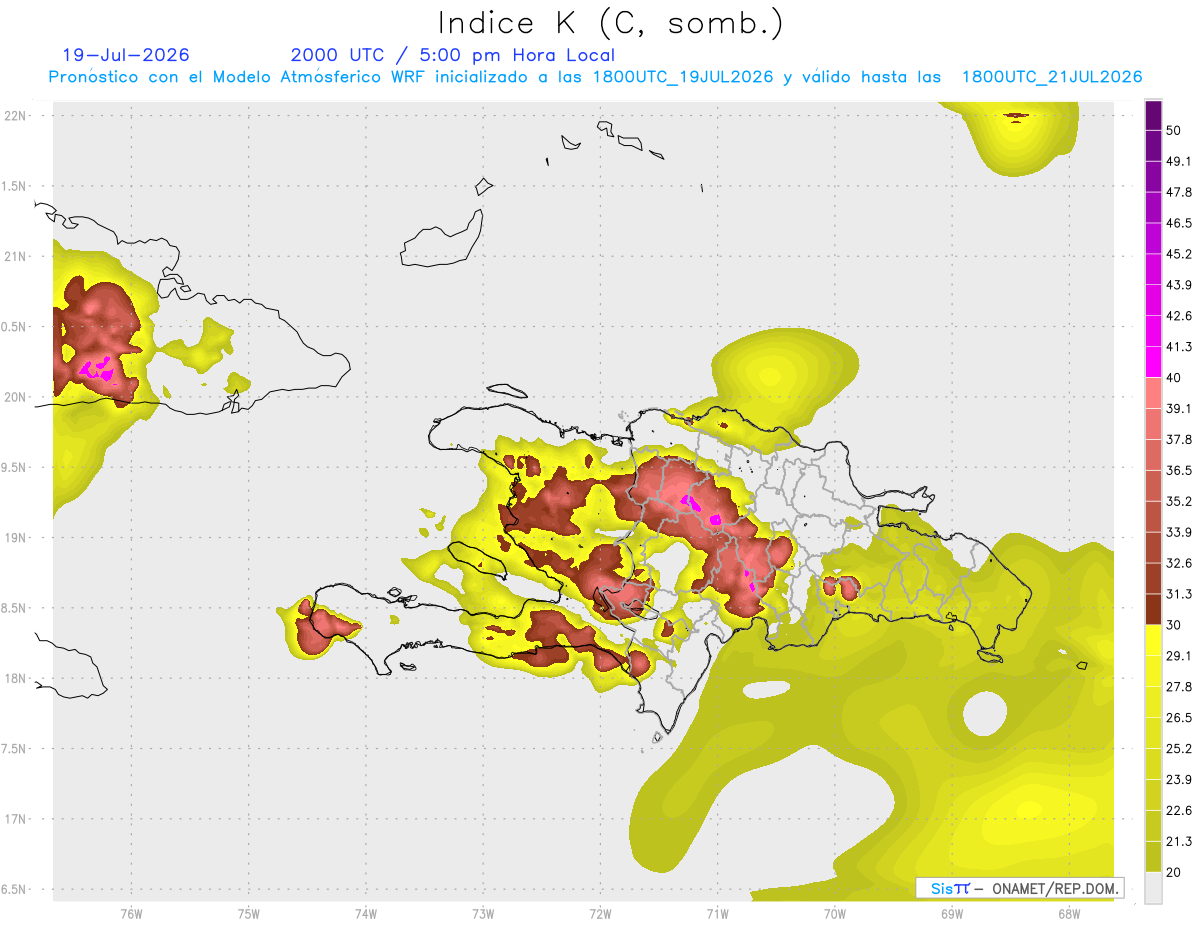Click the bright yellow colorbar band between 29.1 and 30

point(1153,640)
